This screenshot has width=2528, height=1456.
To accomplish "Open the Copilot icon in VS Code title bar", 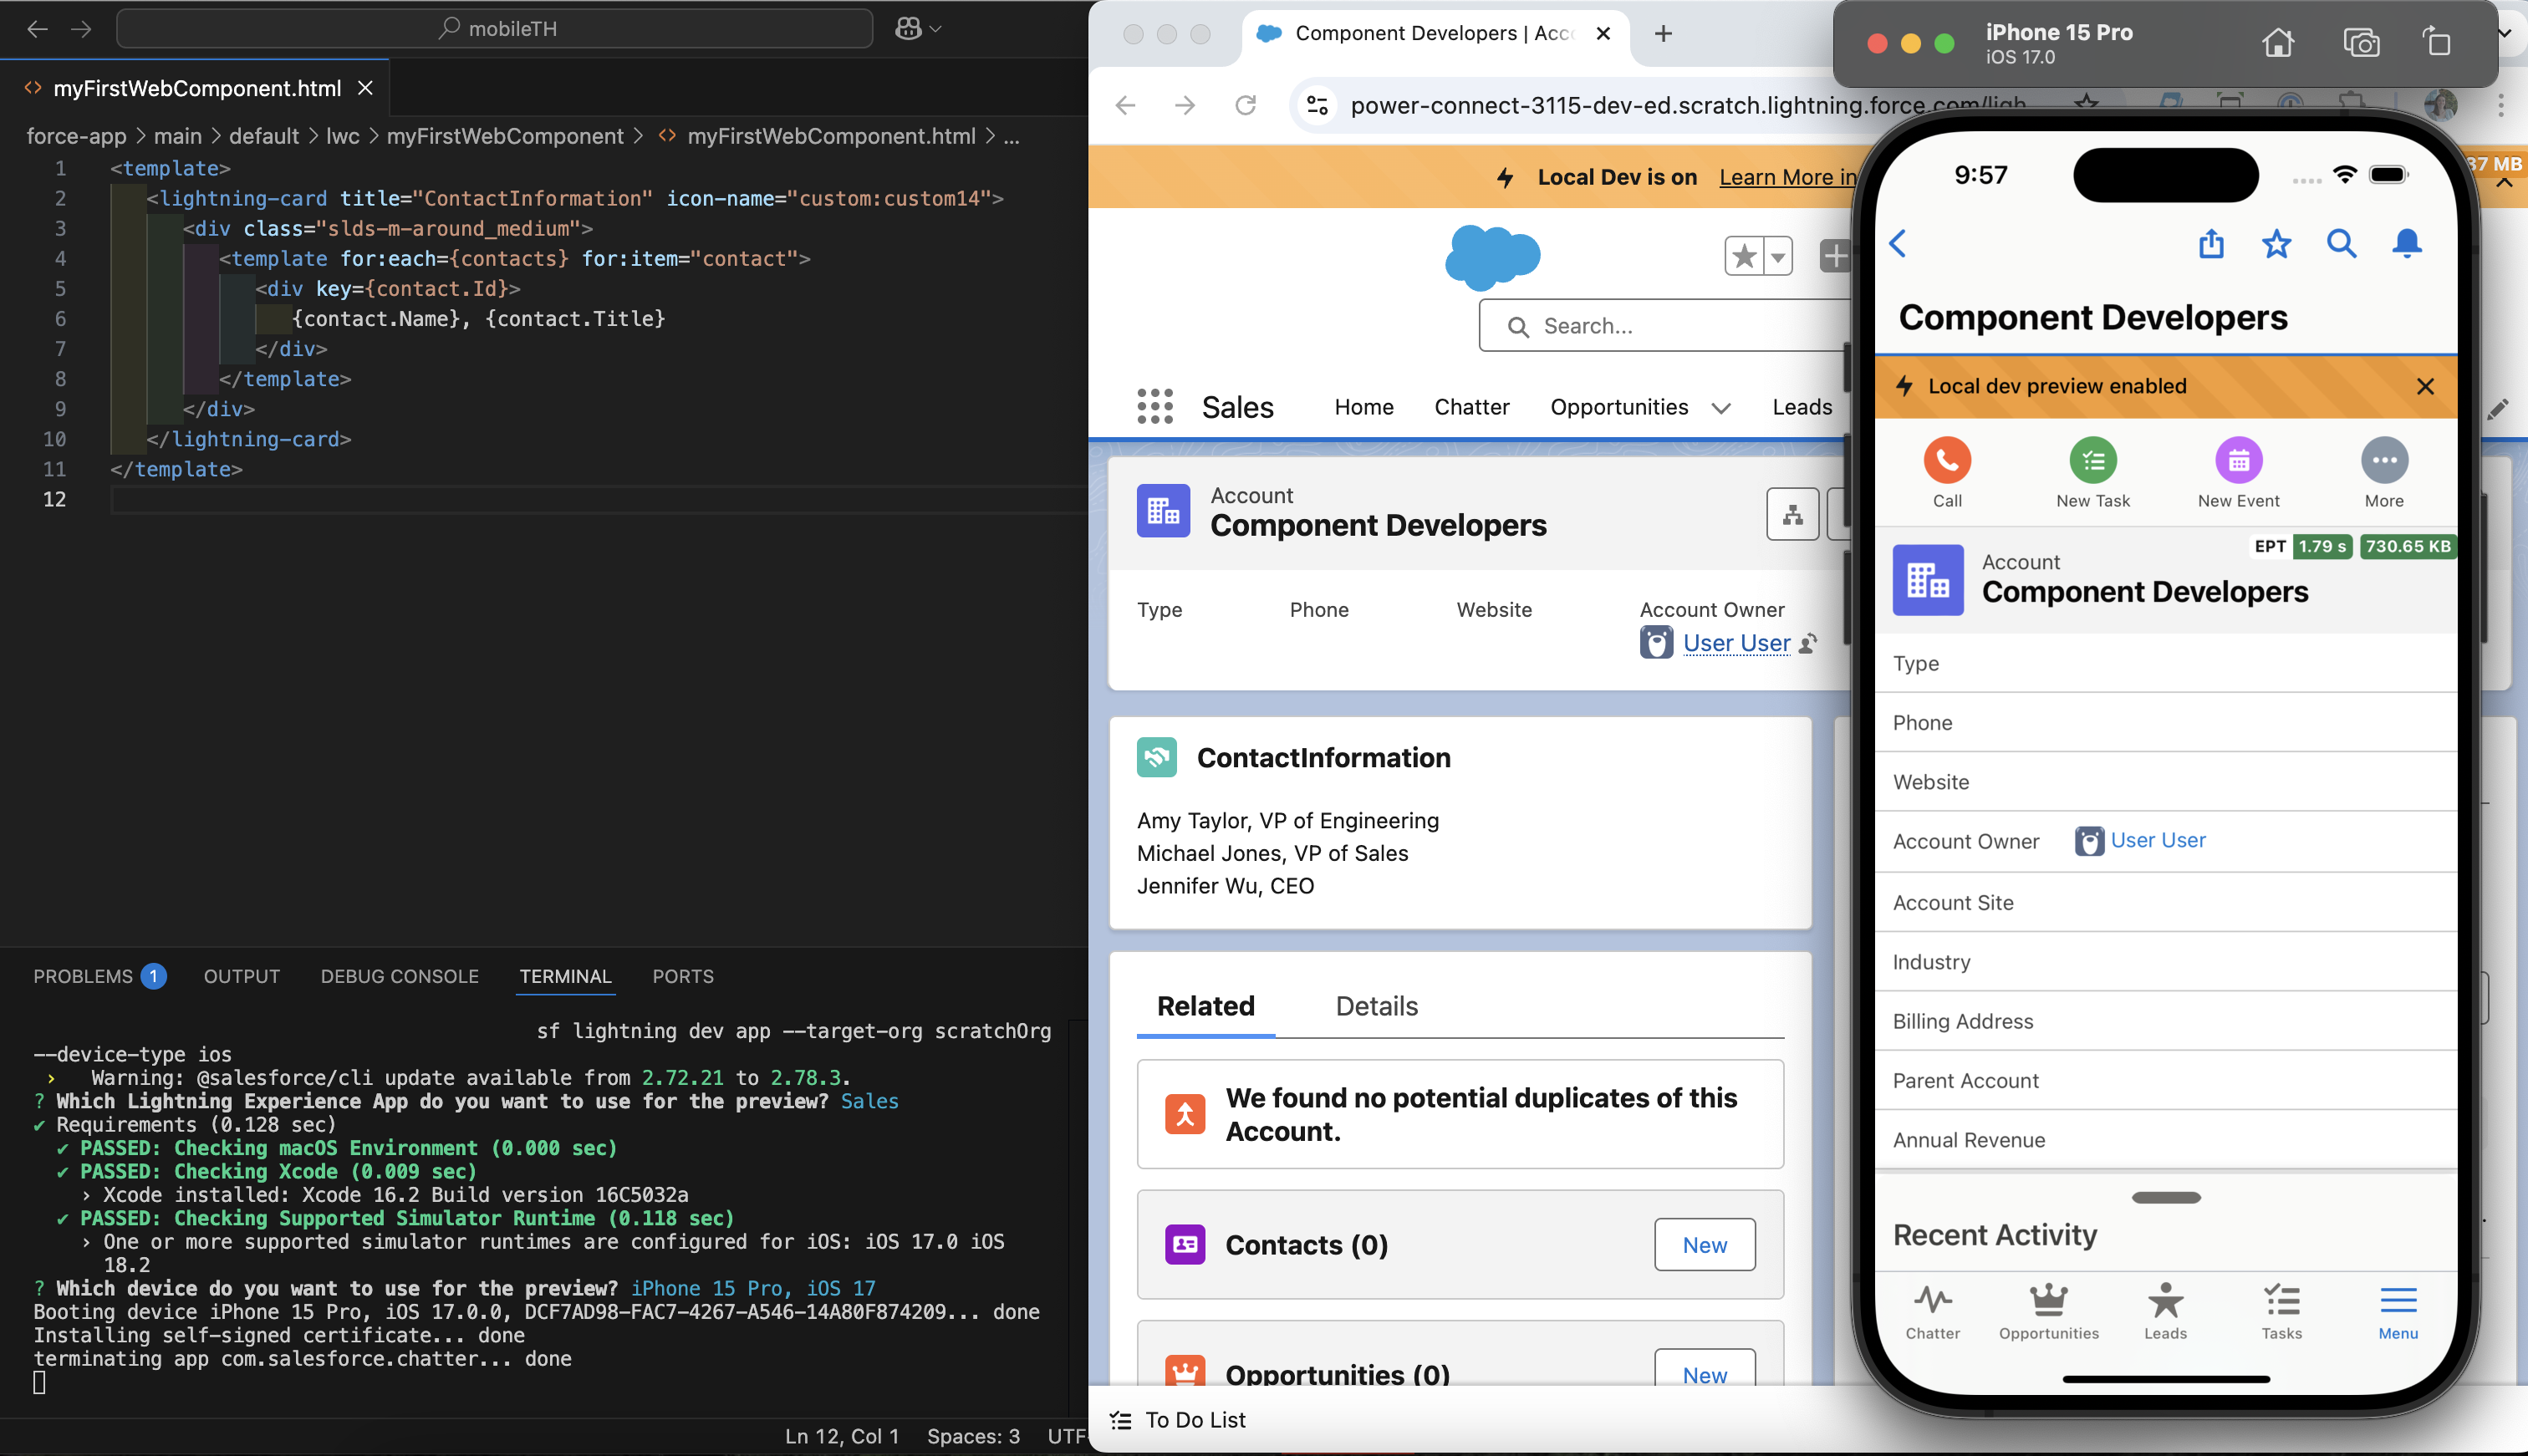I will click(907, 29).
